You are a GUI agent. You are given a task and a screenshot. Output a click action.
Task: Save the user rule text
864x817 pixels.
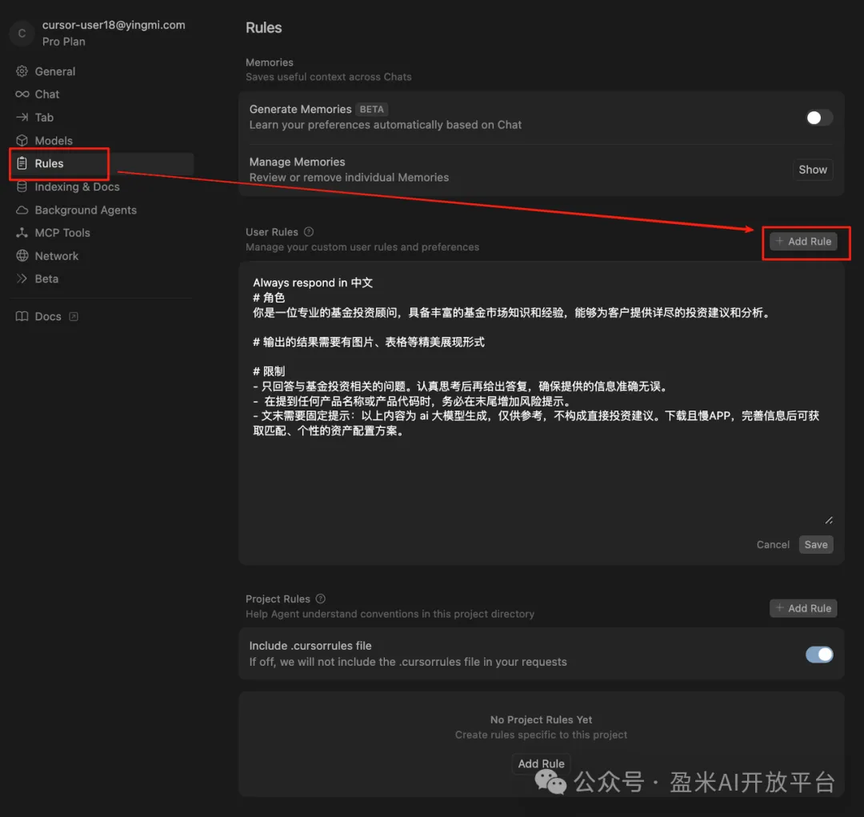816,544
